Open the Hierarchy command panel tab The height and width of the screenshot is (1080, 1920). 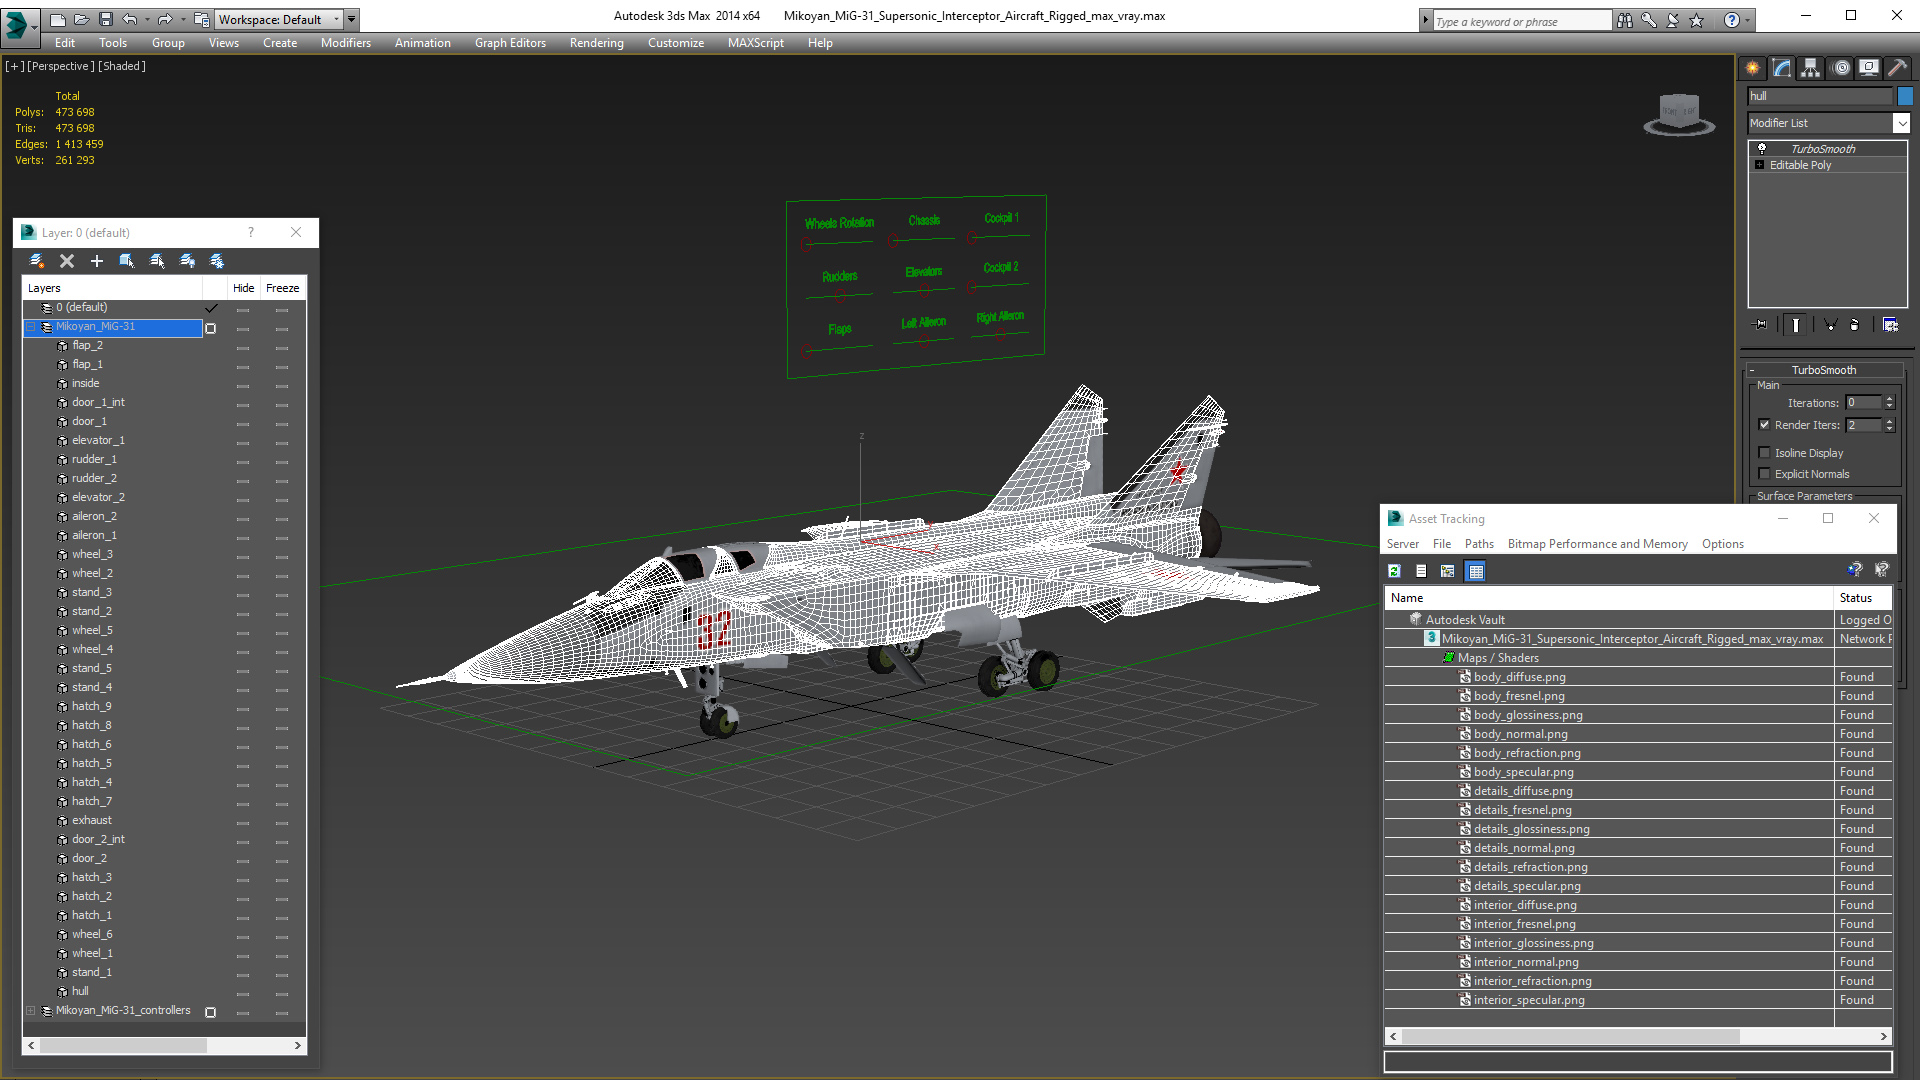click(x=1810, y=68)
